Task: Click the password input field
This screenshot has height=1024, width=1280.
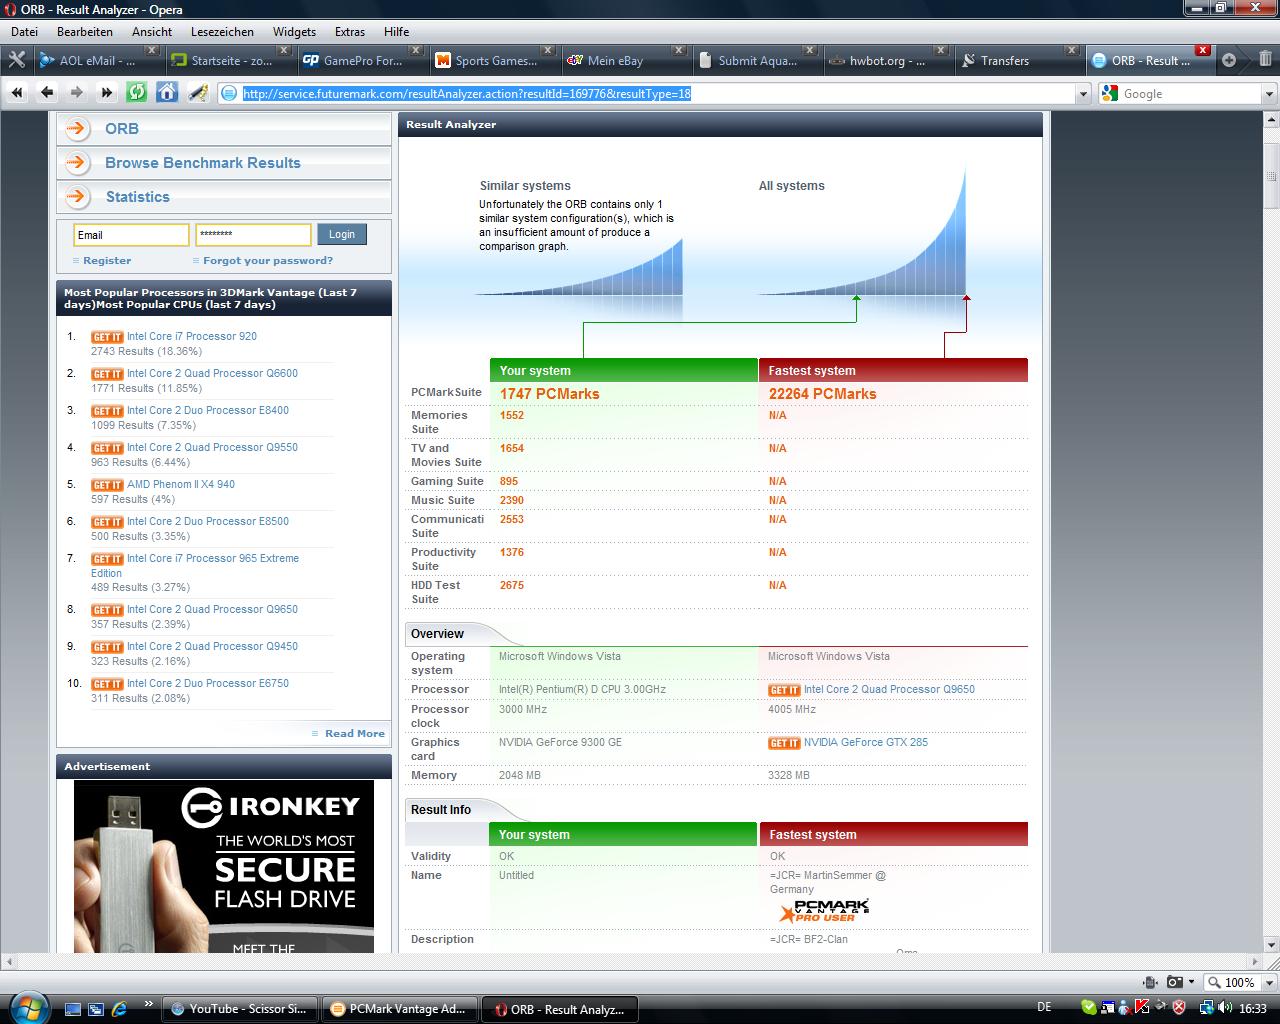Action: point(253,235)
